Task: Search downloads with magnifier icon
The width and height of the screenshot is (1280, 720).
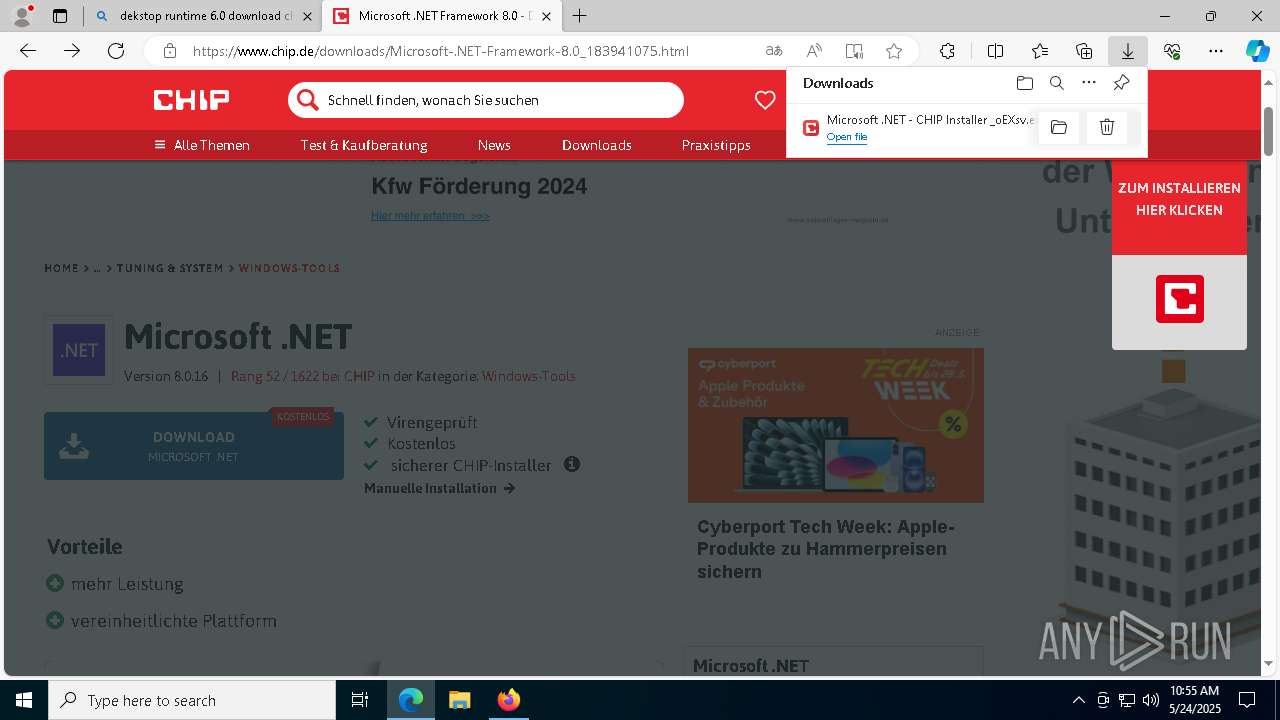Action: (x=1057, y=83)
